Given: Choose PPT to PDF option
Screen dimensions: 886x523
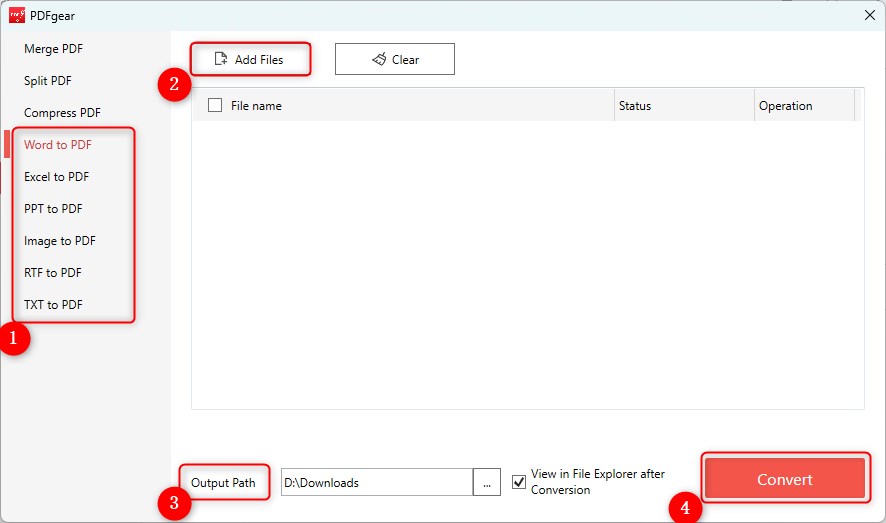Looking at the screenshot, I should click(53, 209).
